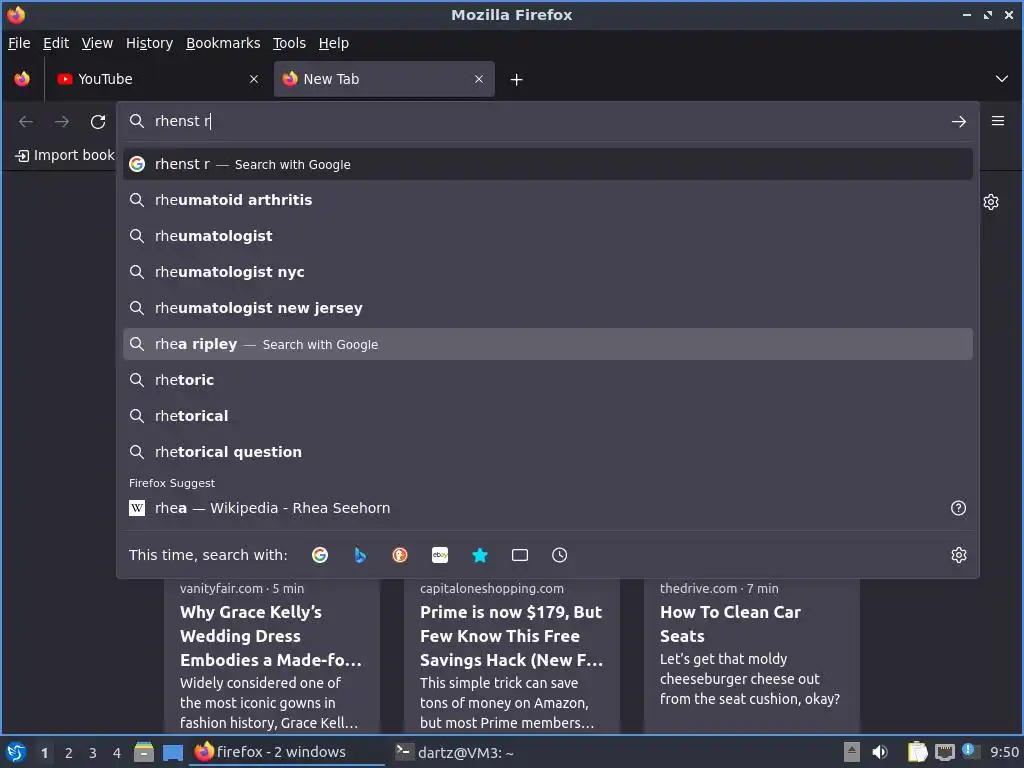The image size is (1024, 768).
Task: Click the notification info tray icon
Action: coord(968,750)
